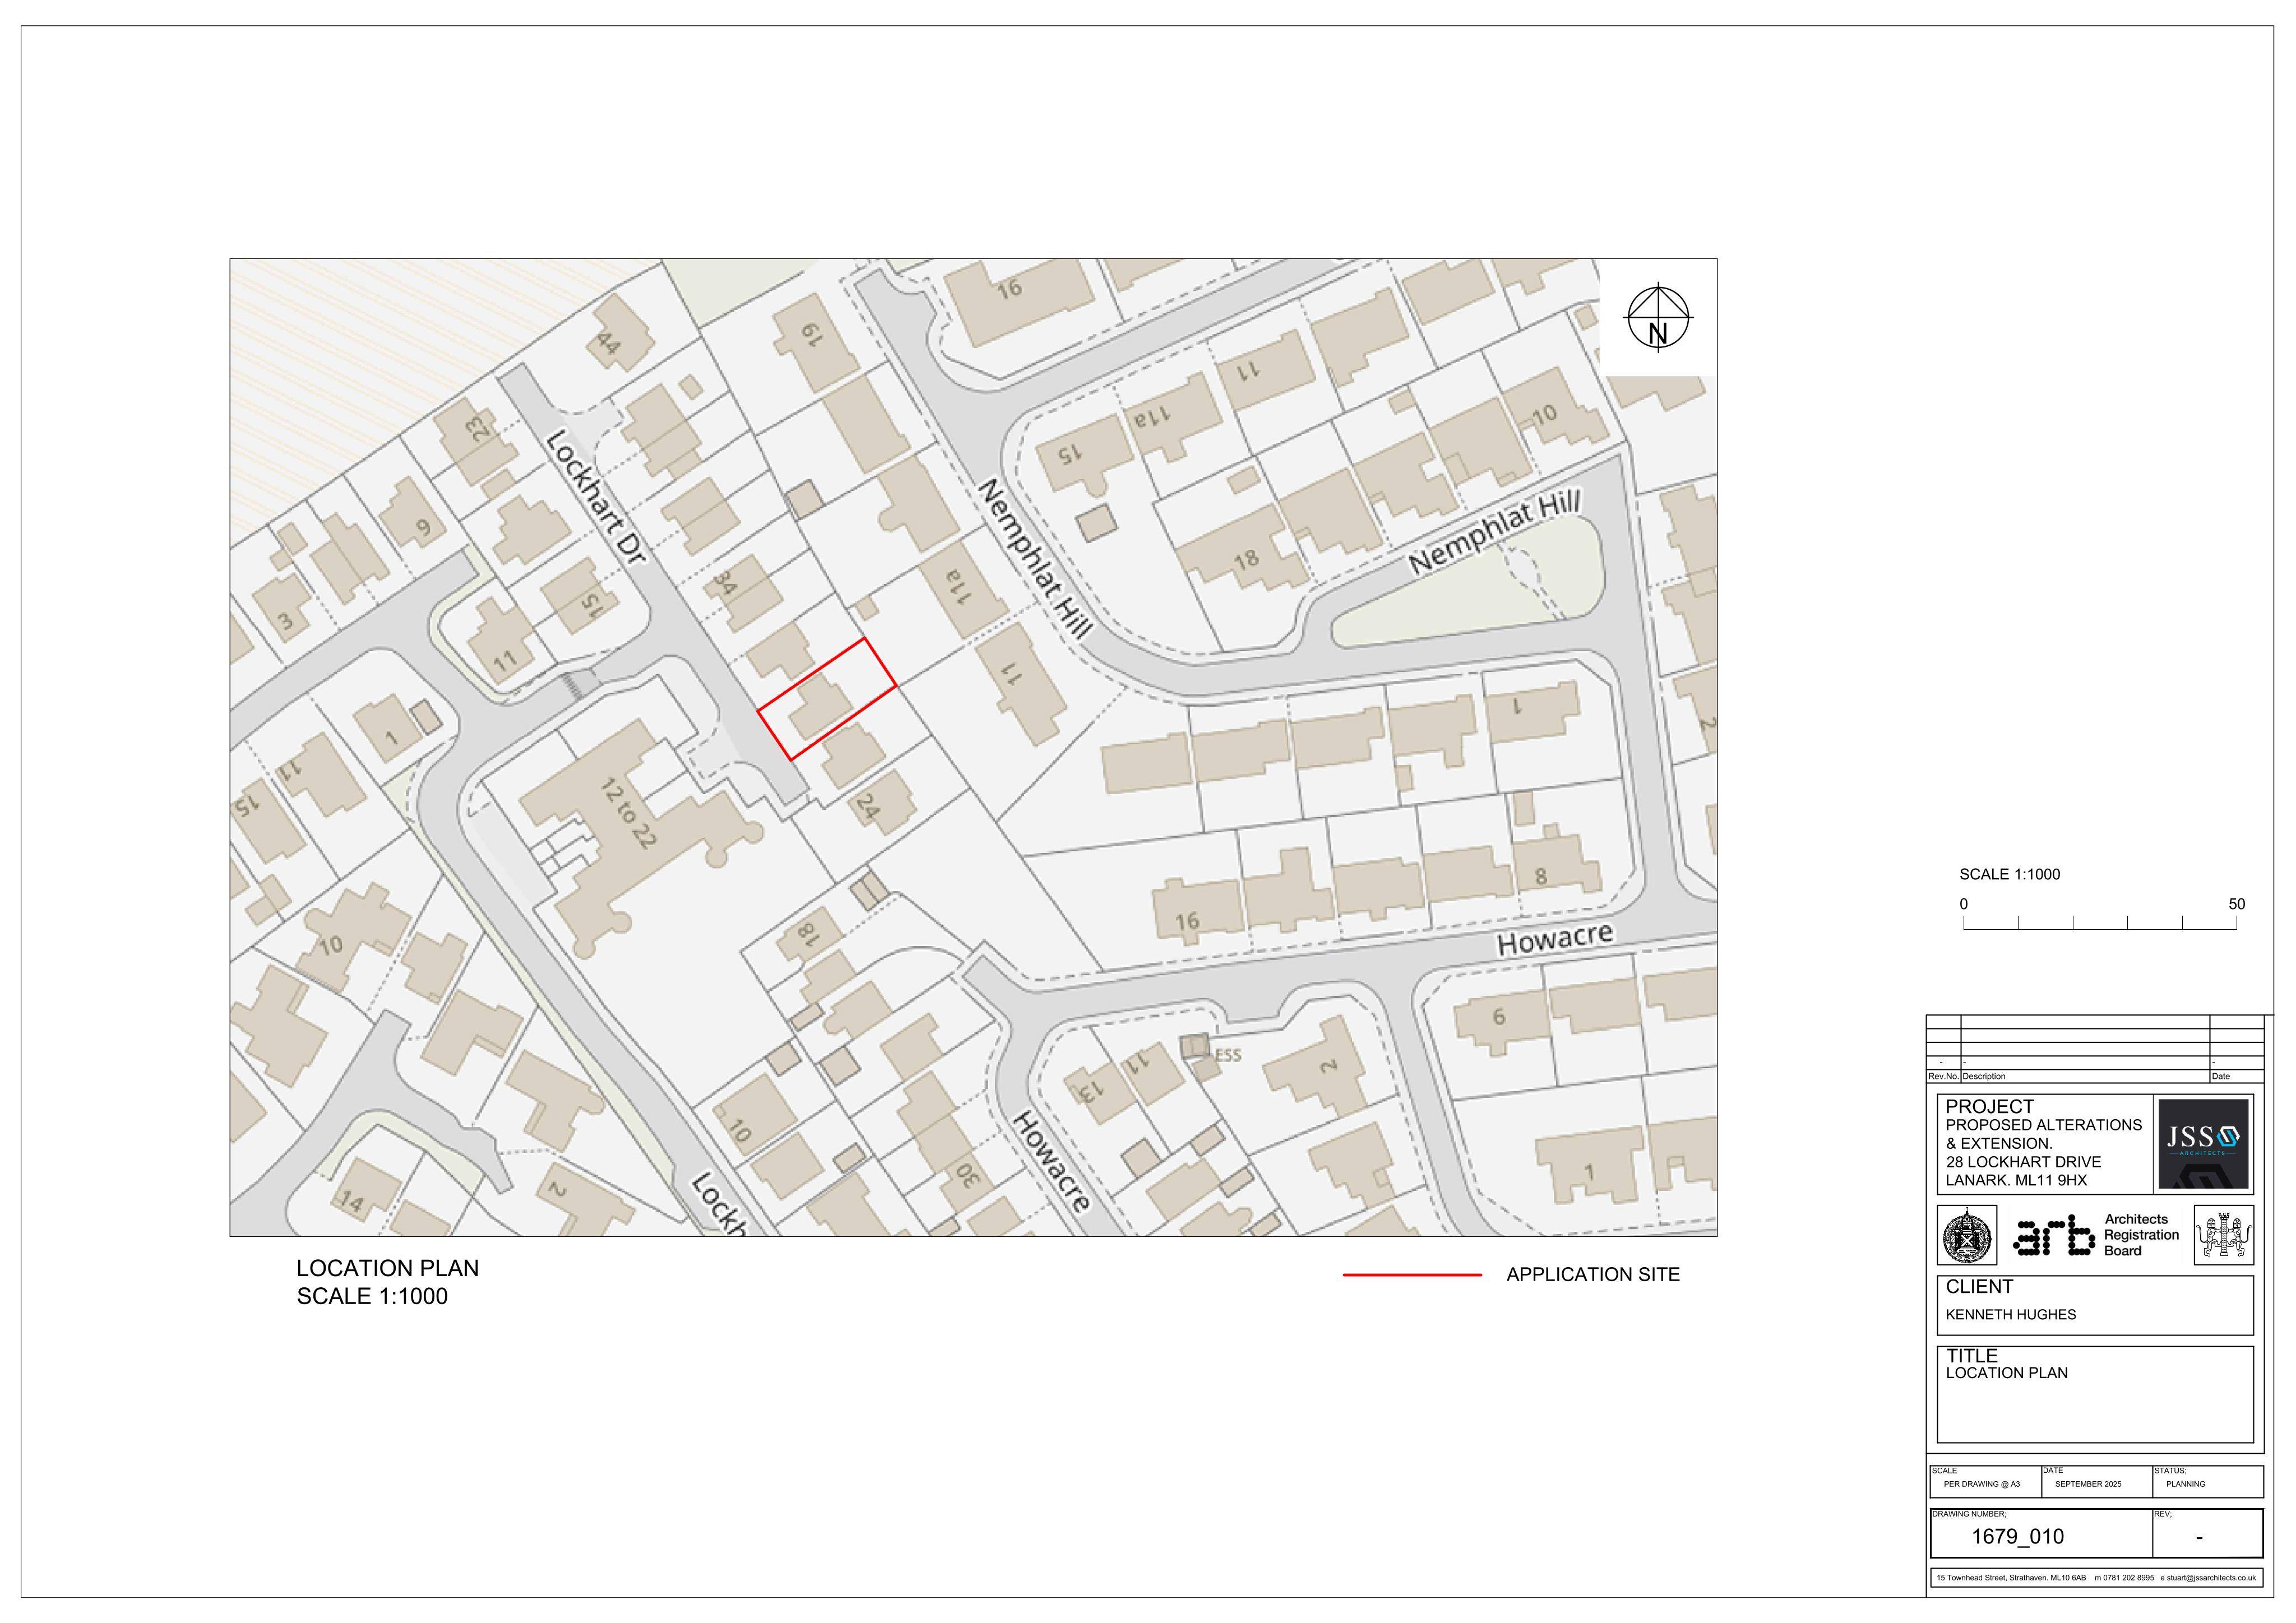Click the TITLE heading
This screenshot has width=2296, height=1623.
click(x=1971, y=1356)
